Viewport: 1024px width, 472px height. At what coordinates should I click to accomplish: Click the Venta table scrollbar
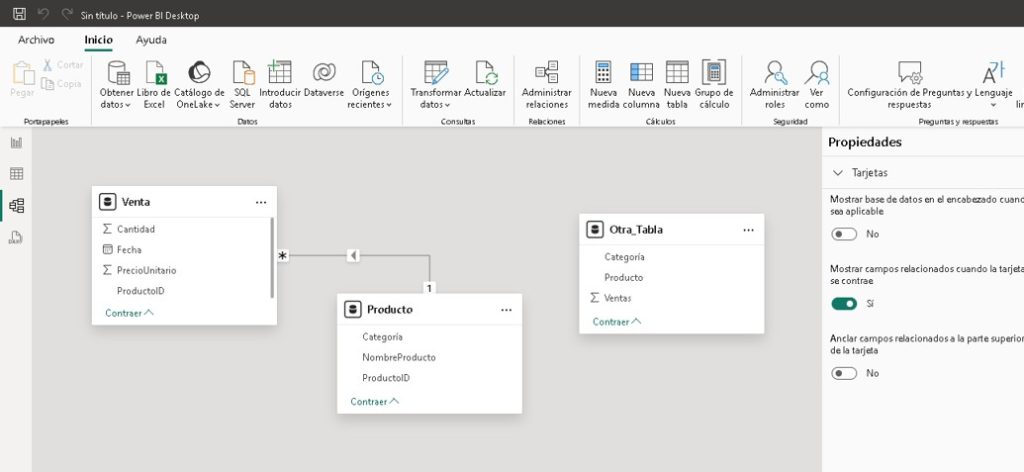tap(273, 258)
